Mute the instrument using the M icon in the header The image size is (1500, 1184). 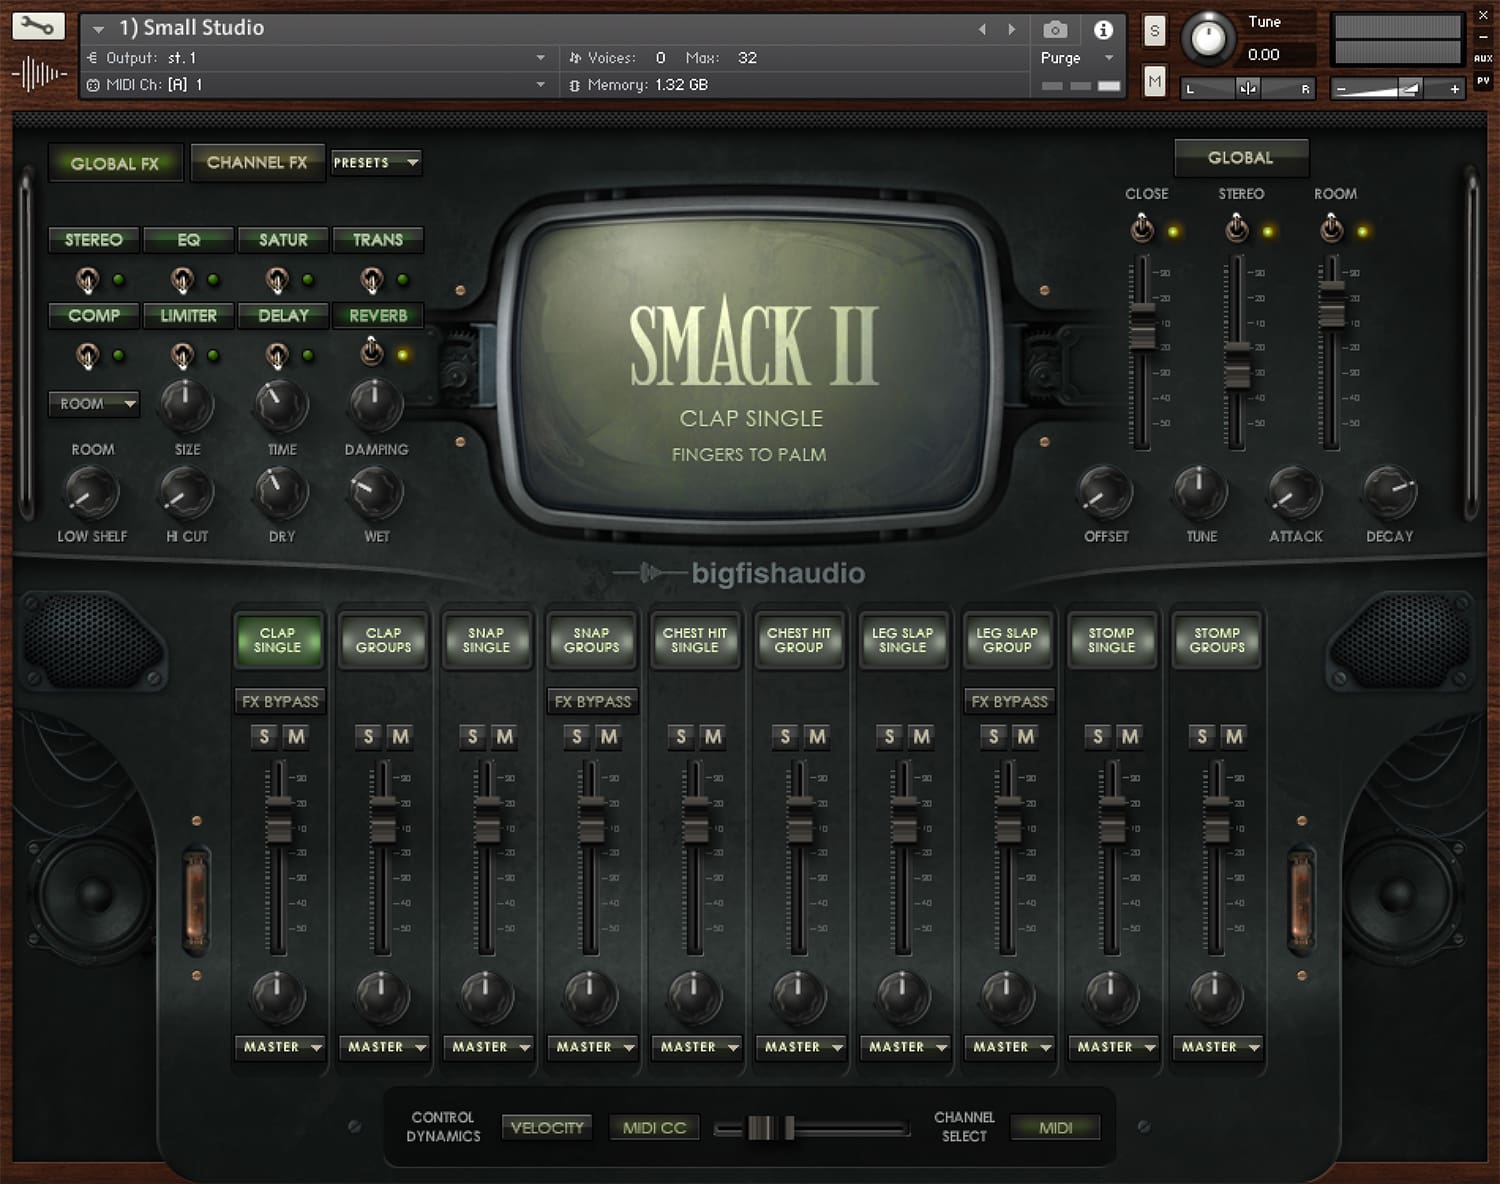coord(1154,81)
